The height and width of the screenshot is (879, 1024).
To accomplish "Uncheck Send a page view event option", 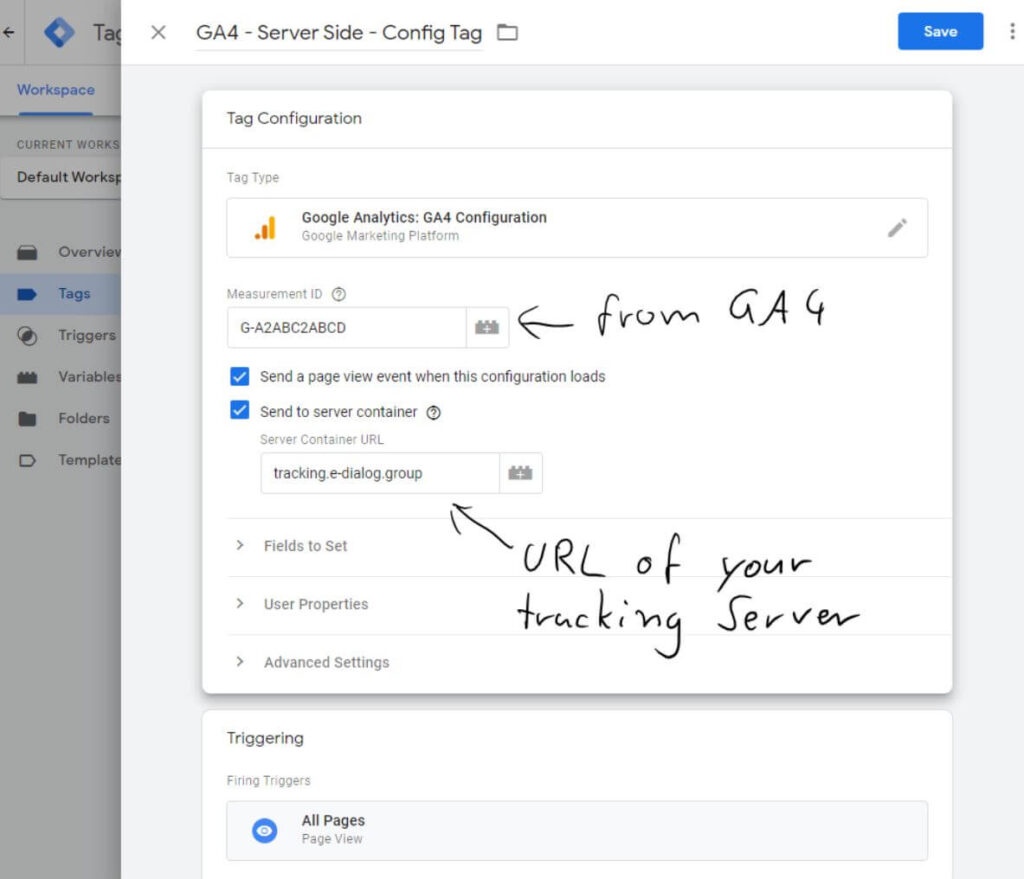I will coord(239,377).
